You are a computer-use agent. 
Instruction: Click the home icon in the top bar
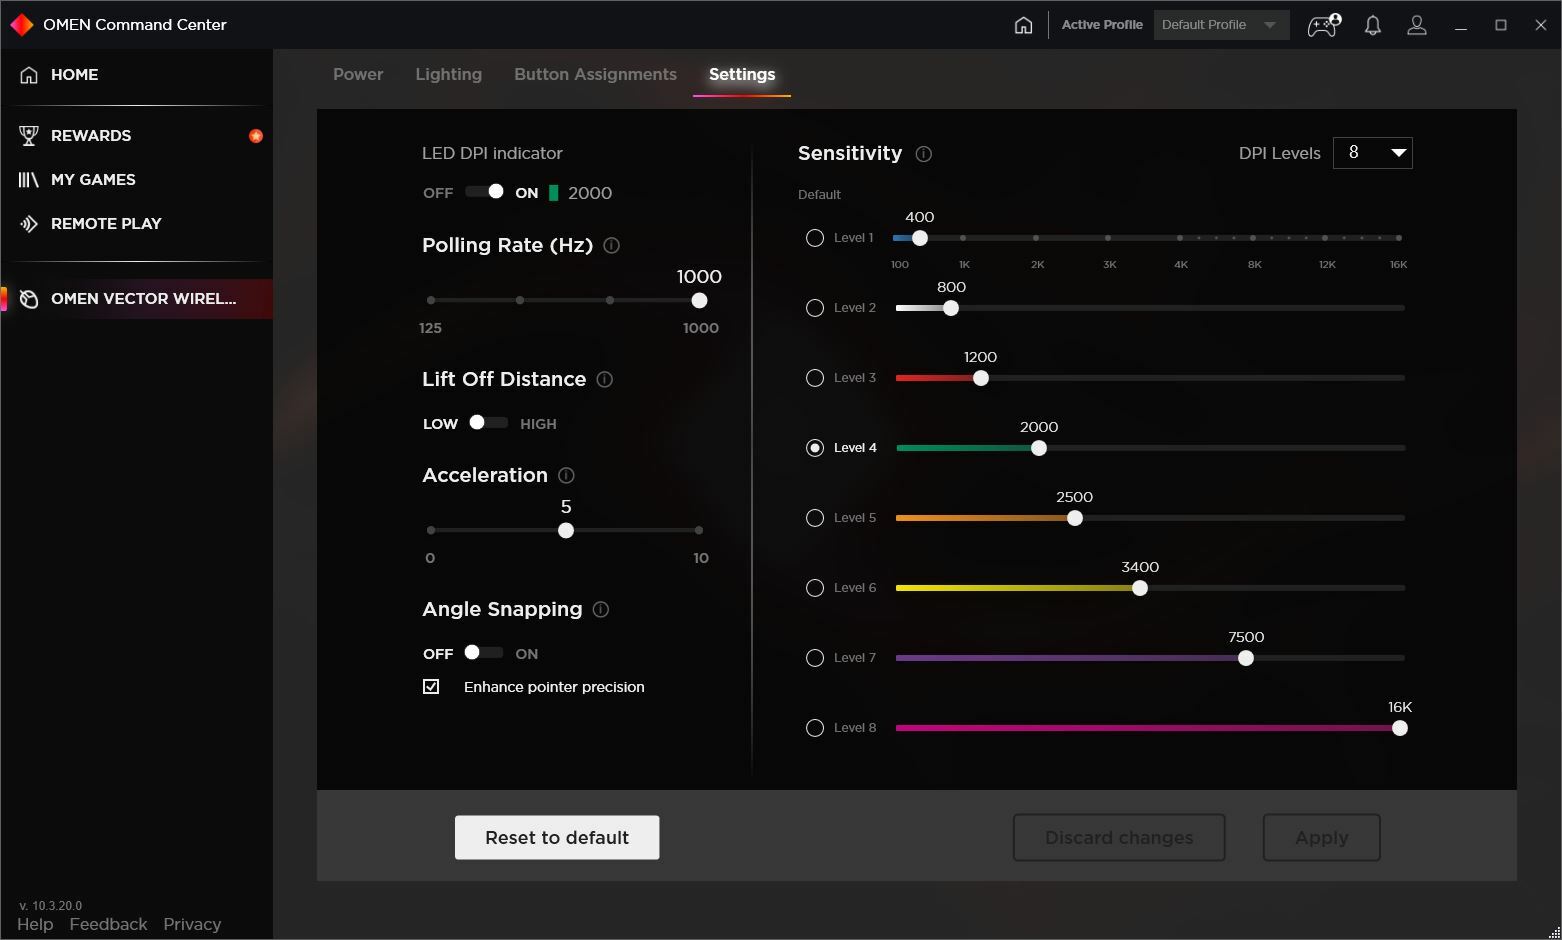tap(1023, 24)
